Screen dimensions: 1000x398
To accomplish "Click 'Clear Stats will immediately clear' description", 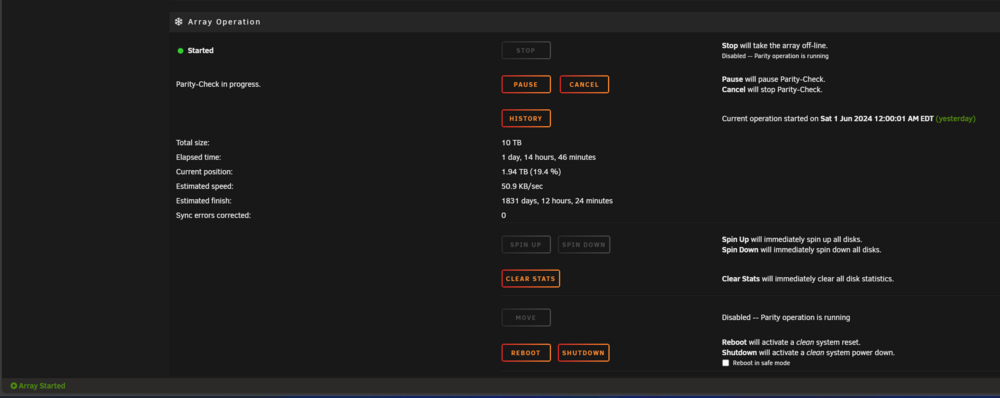I will pyautogui.click(x=808, y=279).
